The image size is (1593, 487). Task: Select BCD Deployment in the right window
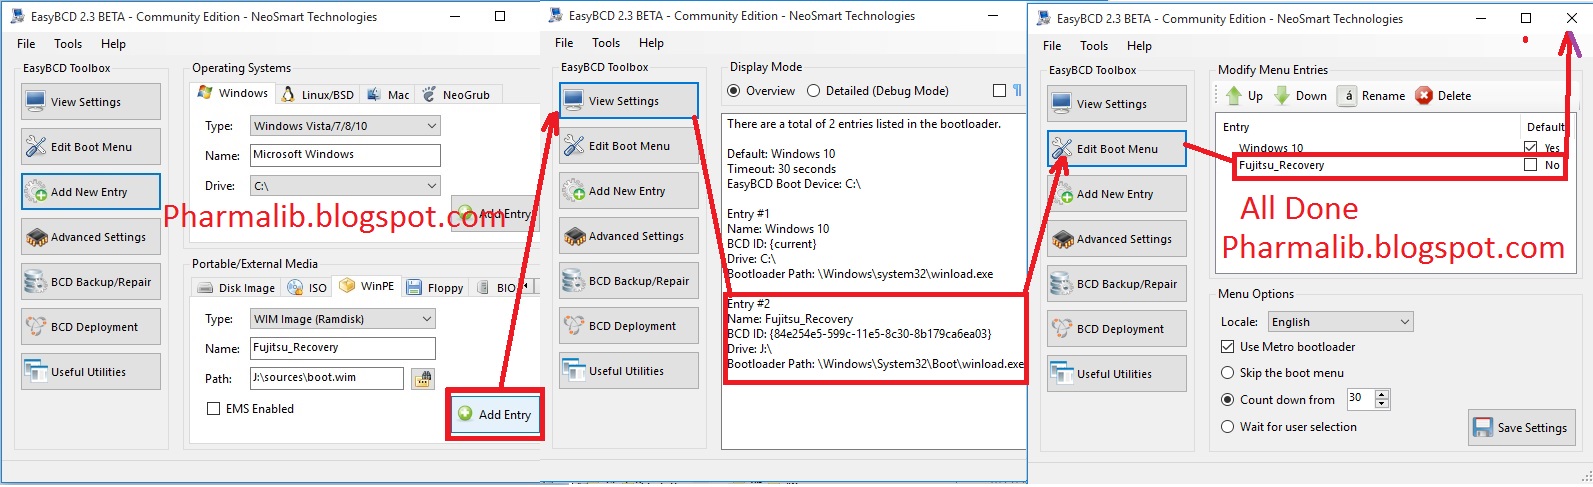coord(1117,329)
